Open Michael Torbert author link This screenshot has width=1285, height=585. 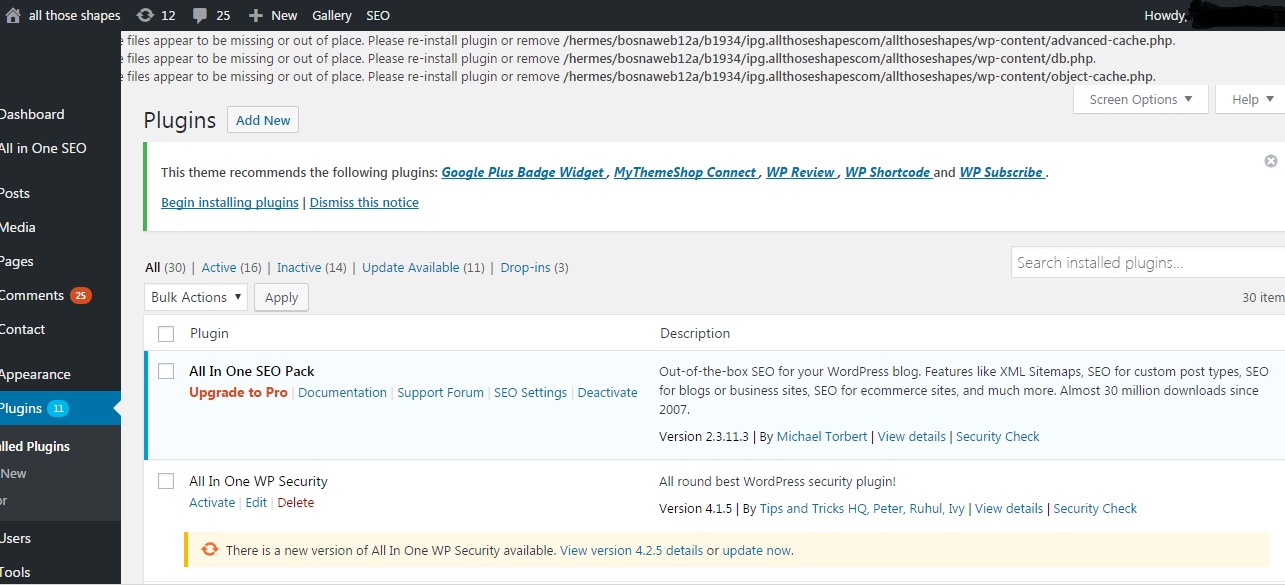pos(823,436)
